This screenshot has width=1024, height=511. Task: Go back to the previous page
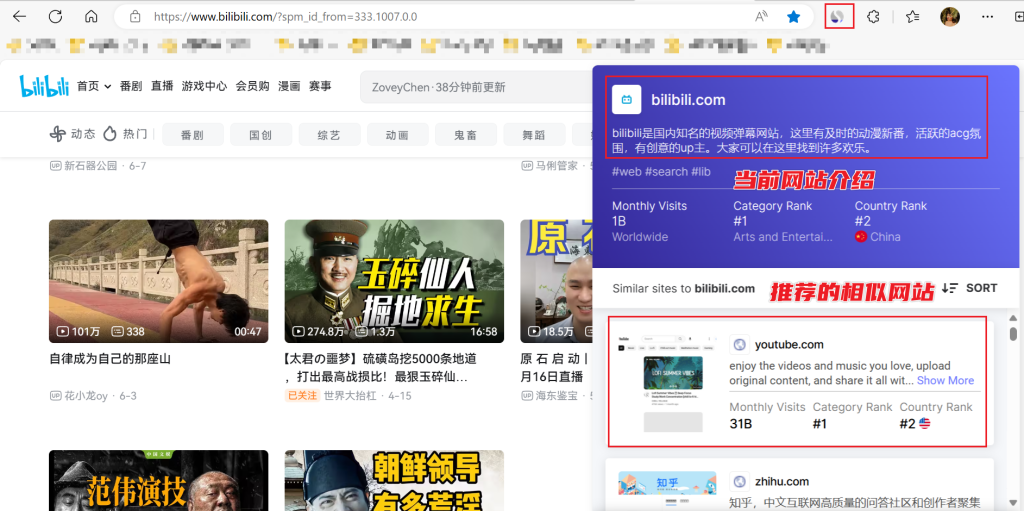pyautogui.click(x=20, y=17)
